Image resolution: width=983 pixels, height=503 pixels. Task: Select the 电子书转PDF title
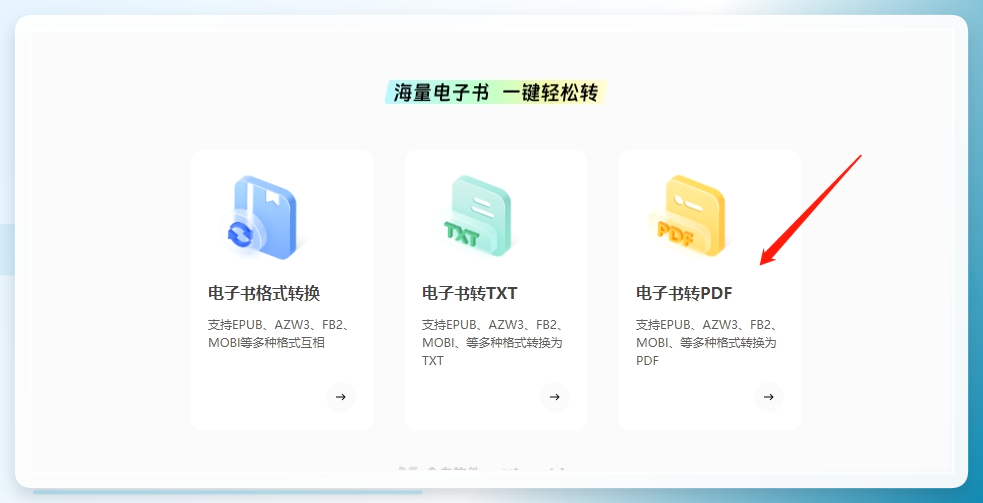[684, 293]
